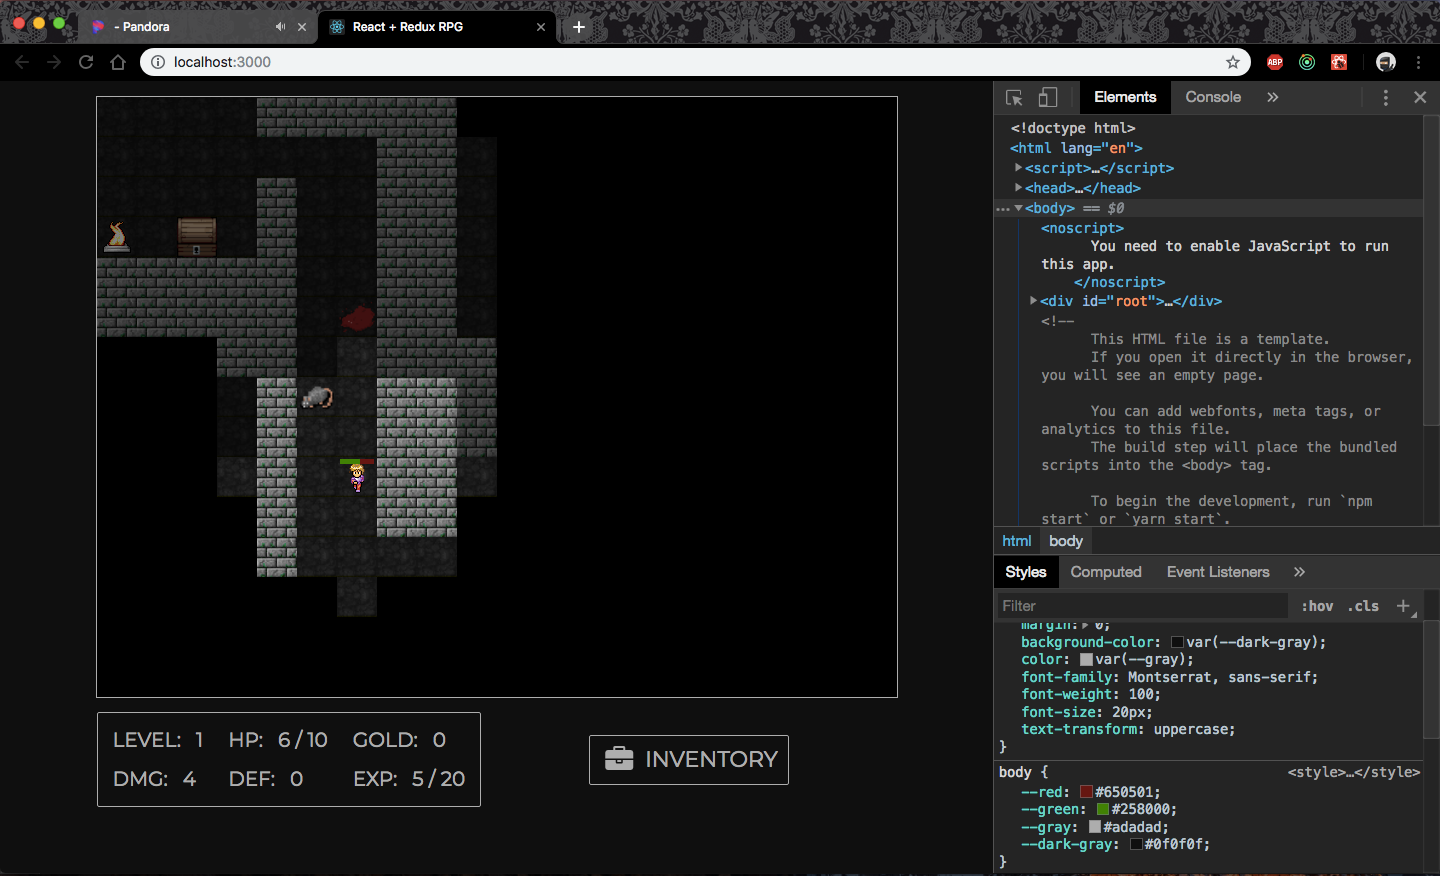Go forward in browser history
The image size is (1440, 876).
54,62
